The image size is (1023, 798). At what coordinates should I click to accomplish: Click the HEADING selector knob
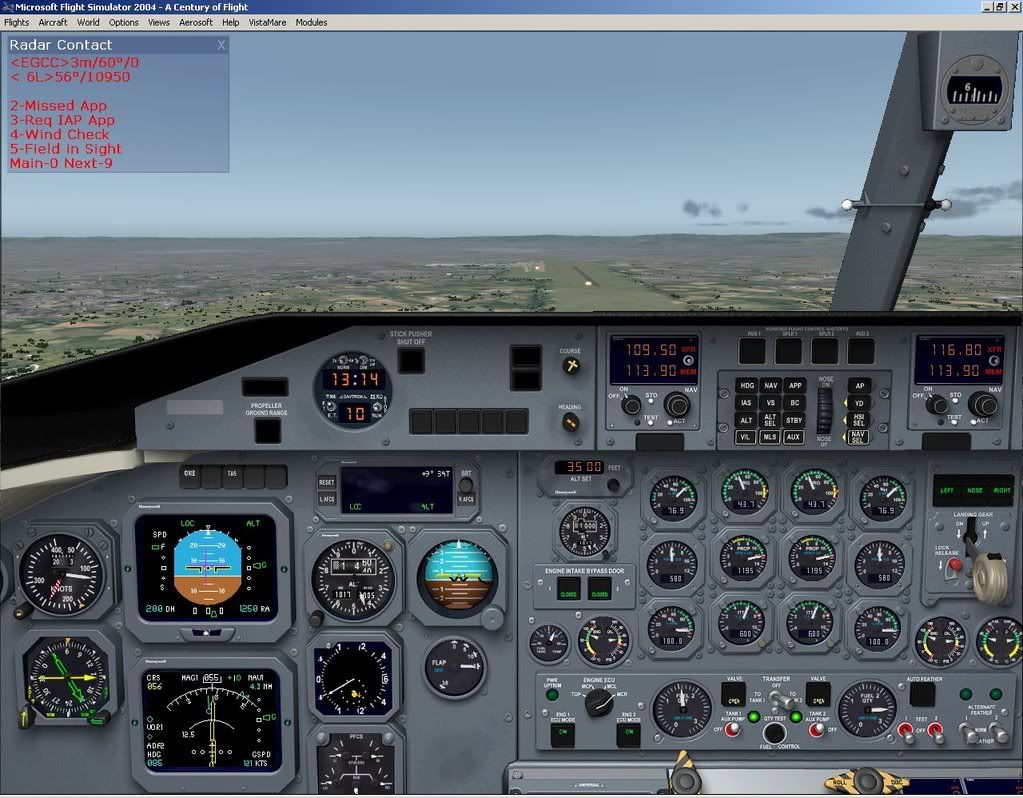(x=570, y=423)
